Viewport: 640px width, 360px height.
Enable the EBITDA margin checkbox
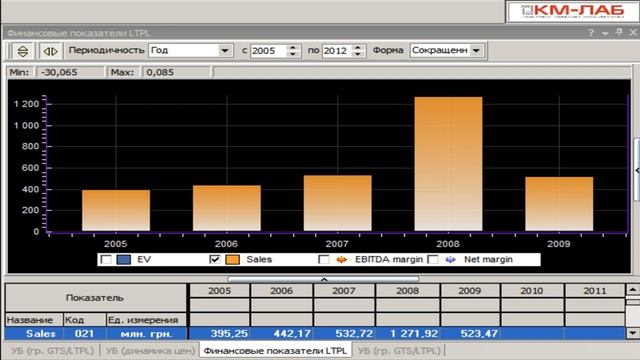[x=324, y=259]
